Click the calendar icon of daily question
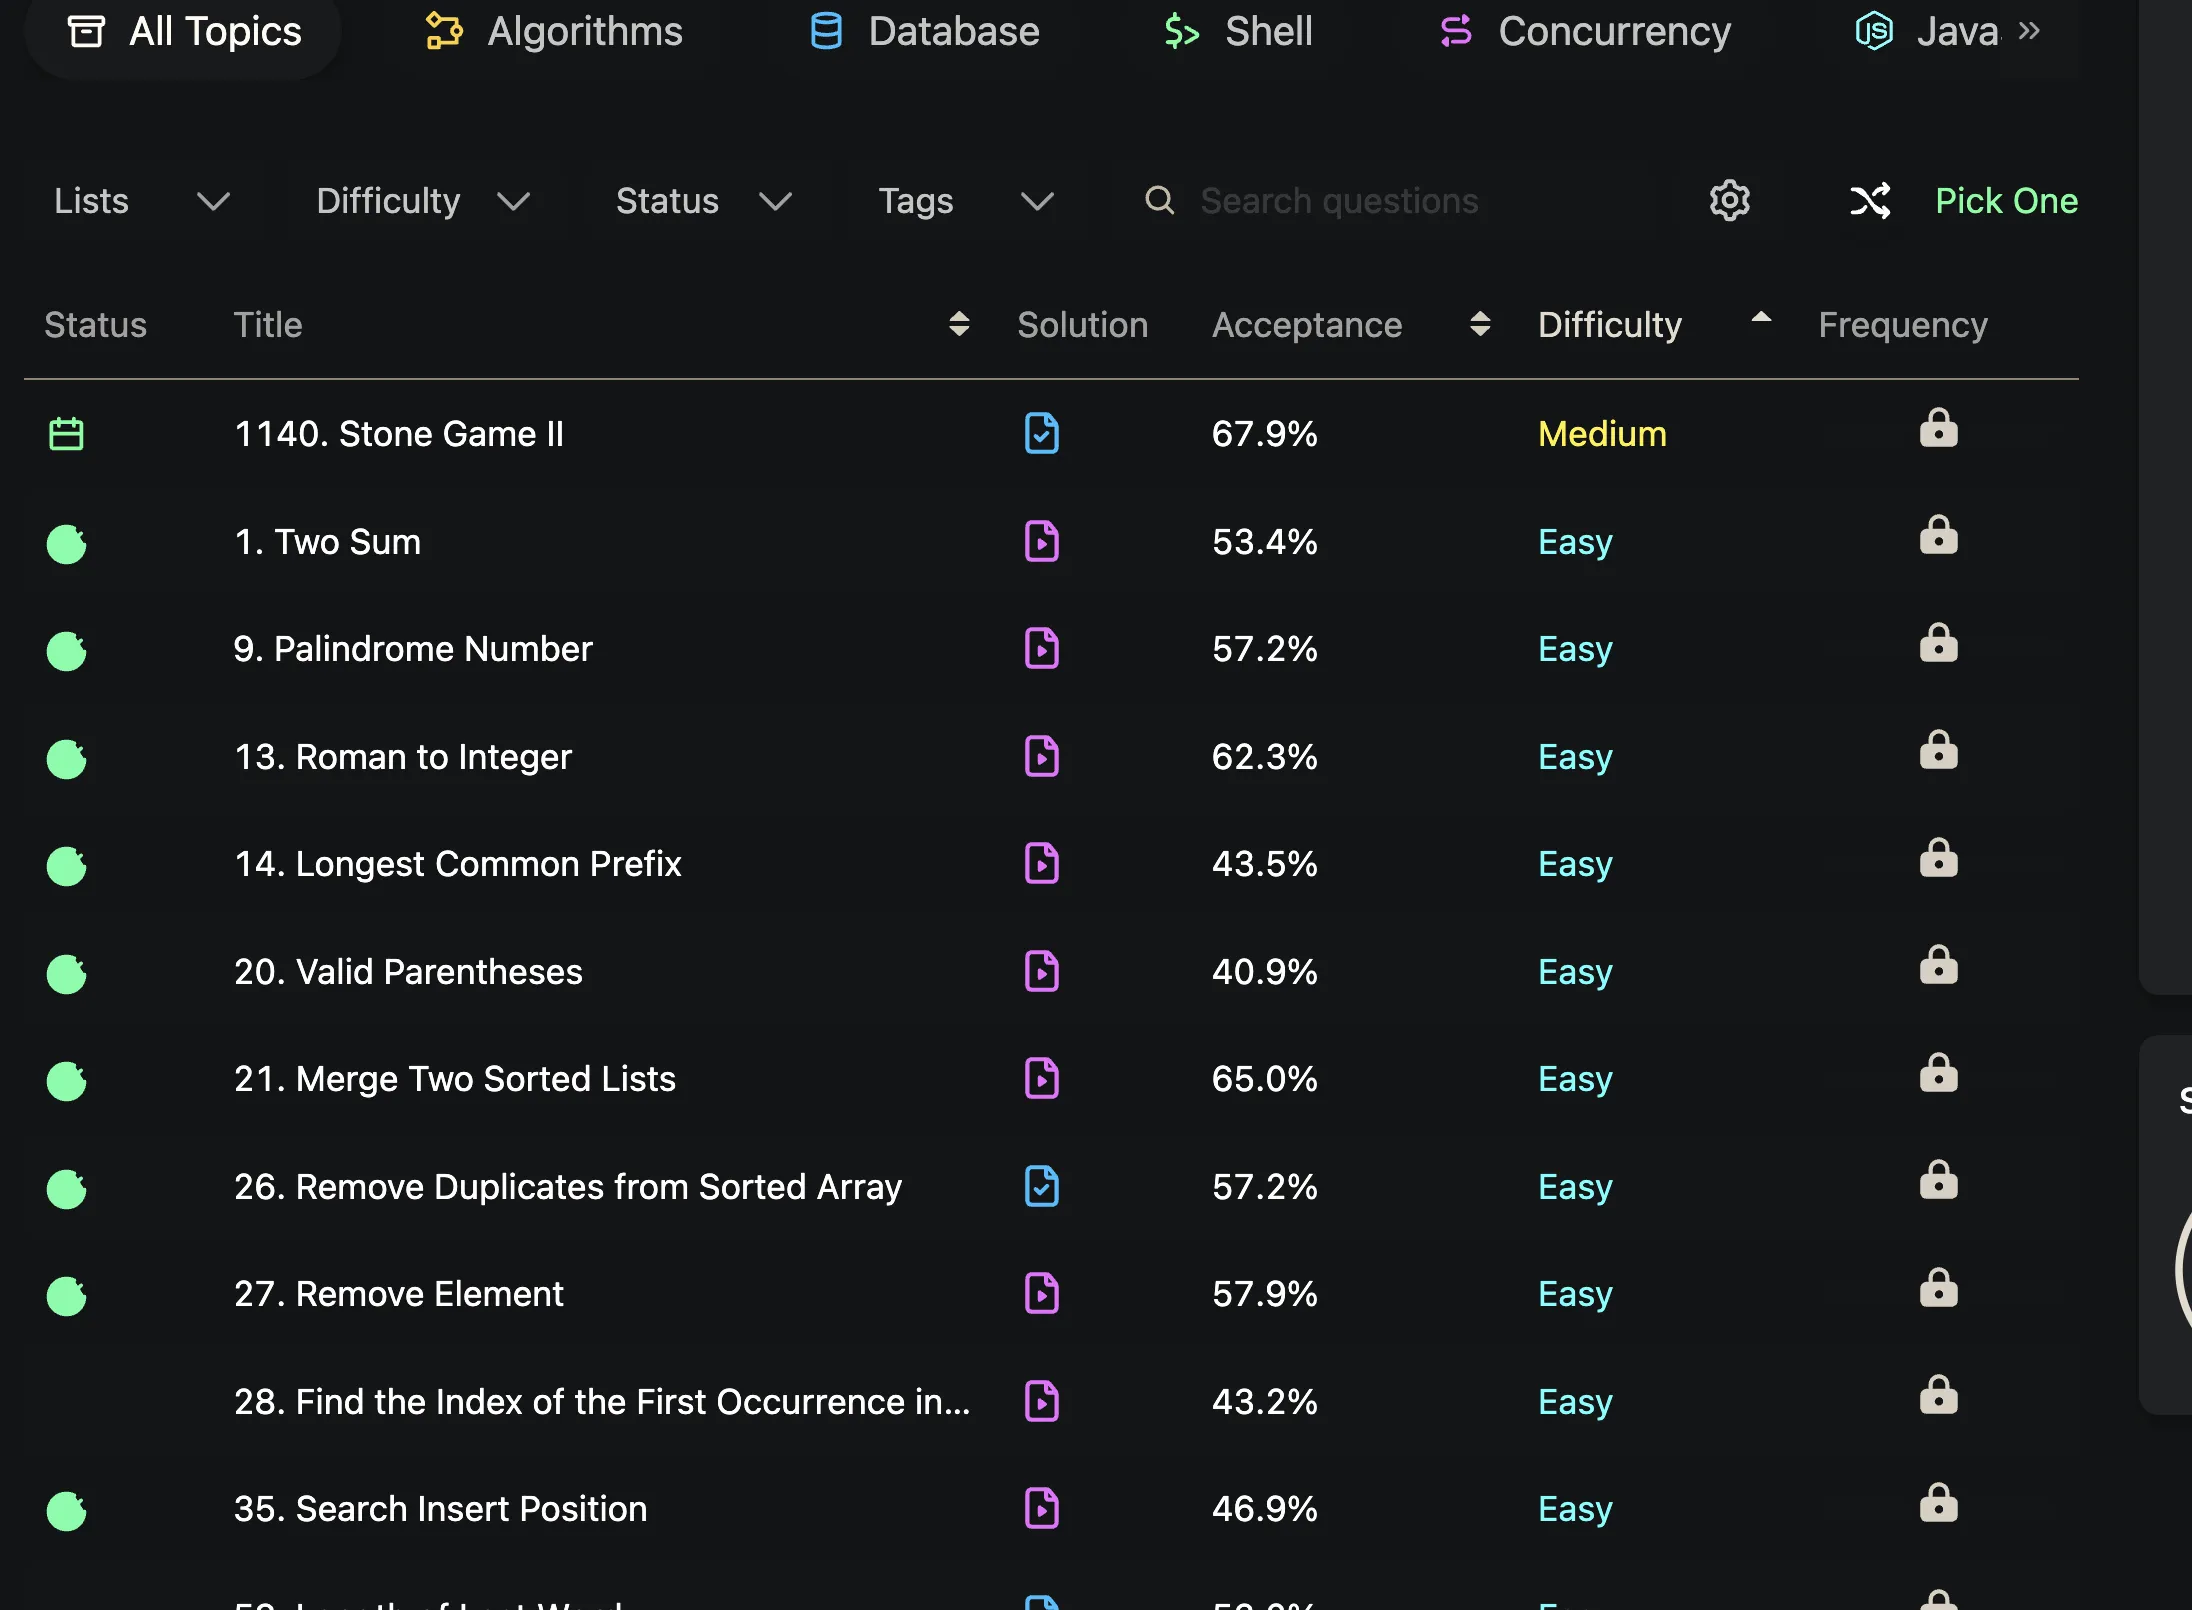2192x1610 pixels. pyautogui.click(x=67, y=434)
